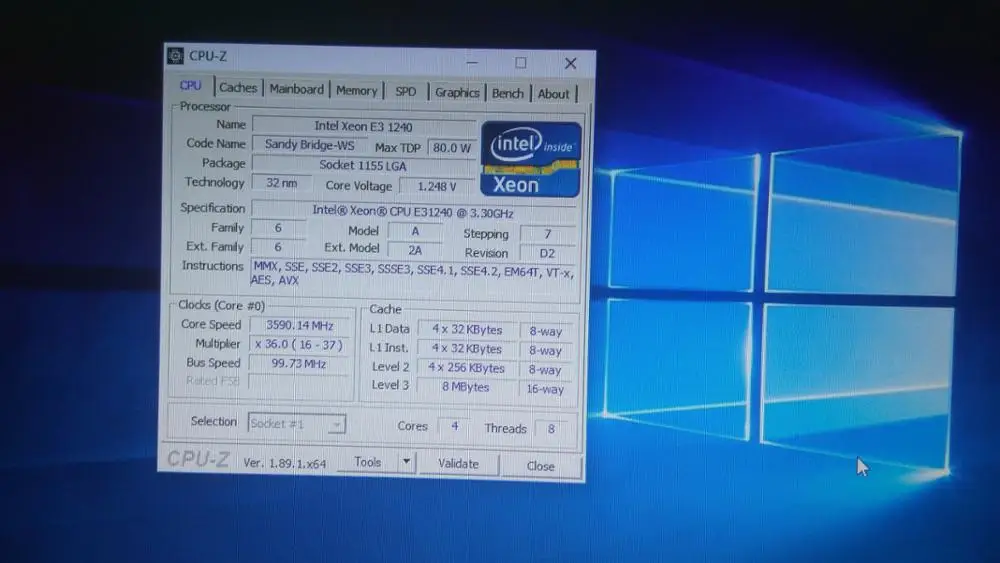This screenshot has height=563, width=1000.
Task: Switch to the Memory tab
Action: click(x=357, y=91)
